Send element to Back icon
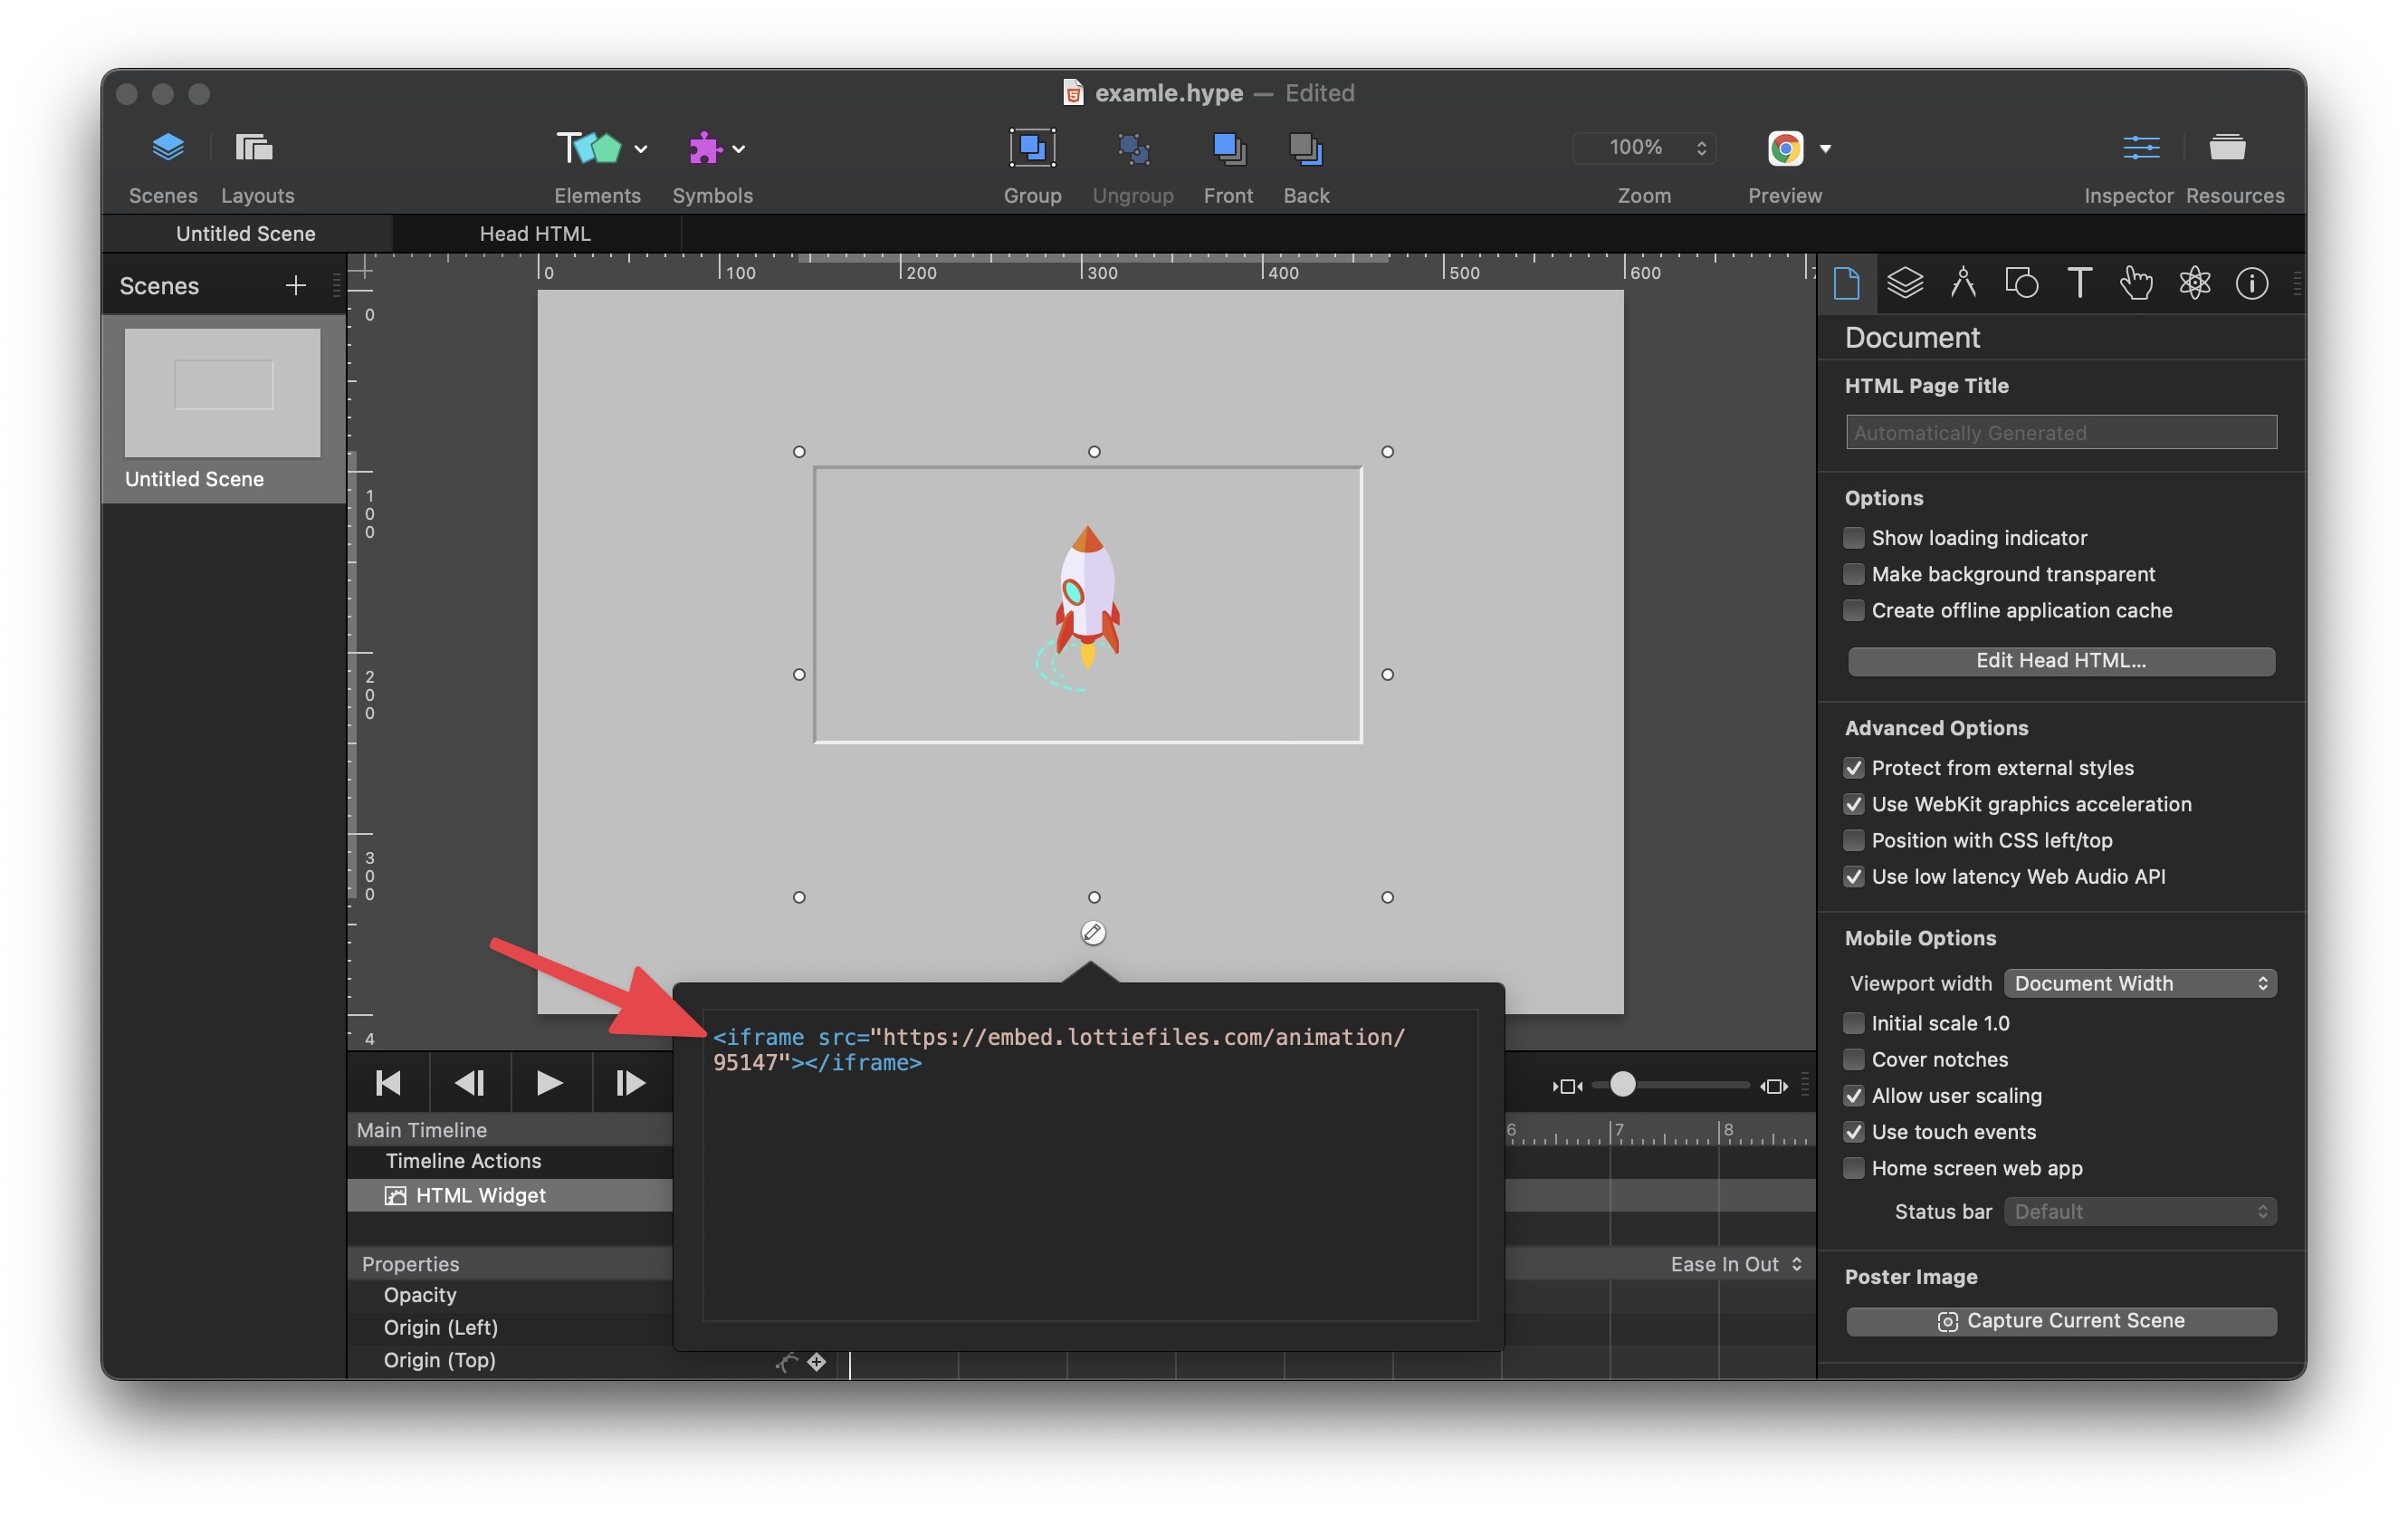Image resolution: width=2408 pixels, height=1514 pixels. click(1306, 148)
